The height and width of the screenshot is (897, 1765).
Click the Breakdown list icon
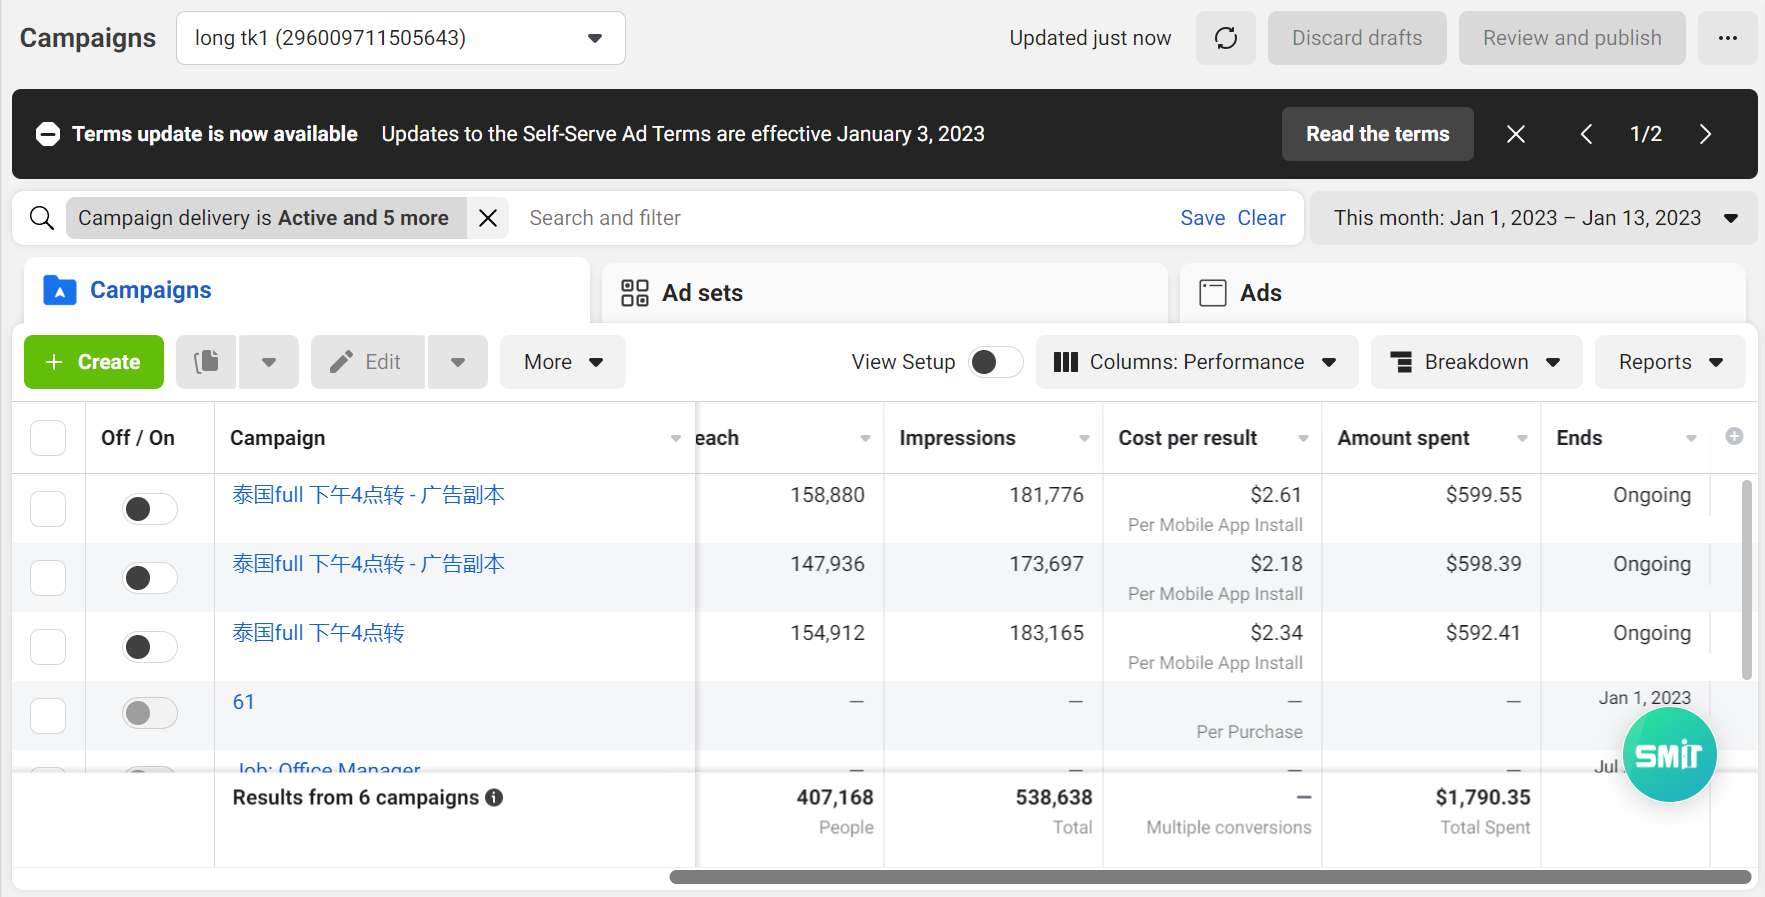[1402, 362]
